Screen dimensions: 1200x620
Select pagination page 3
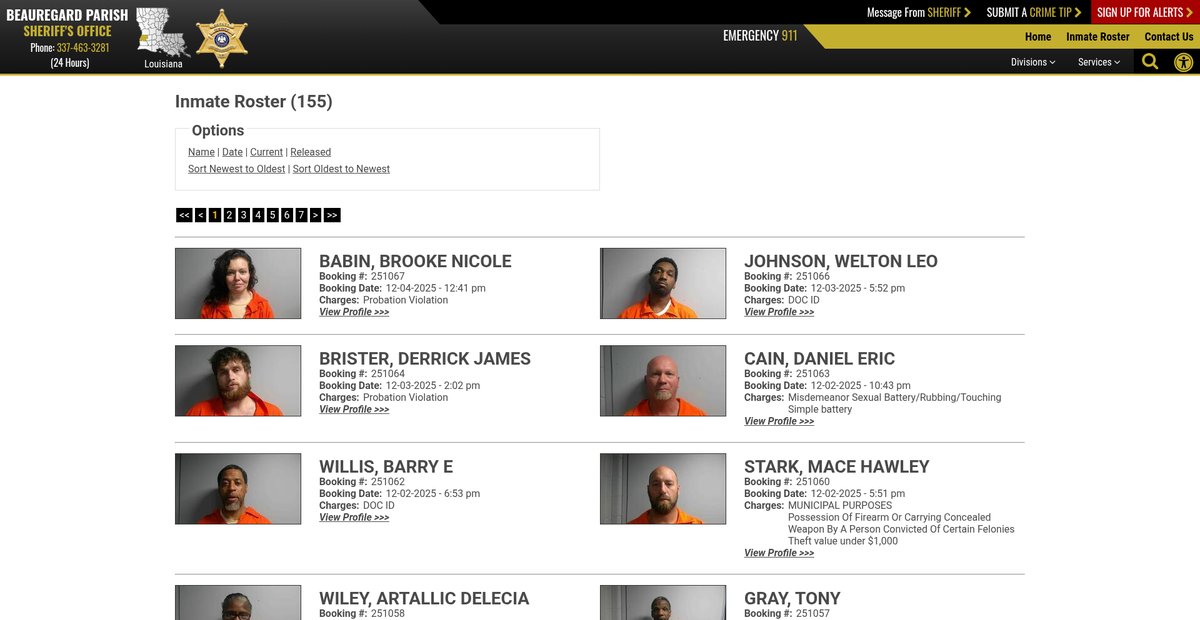[244, 215]
